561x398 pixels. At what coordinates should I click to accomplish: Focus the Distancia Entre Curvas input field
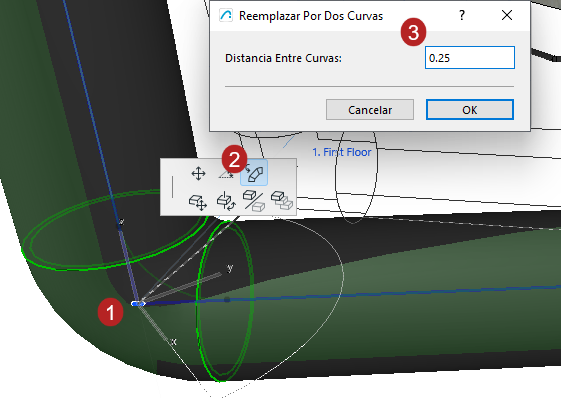[x=470, y=58]
